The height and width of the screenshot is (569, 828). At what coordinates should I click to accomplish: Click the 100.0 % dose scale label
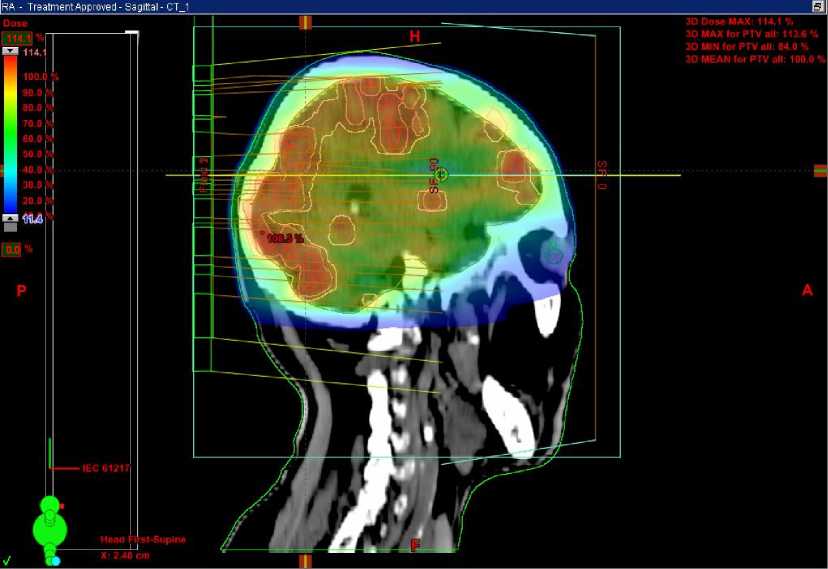41,77
